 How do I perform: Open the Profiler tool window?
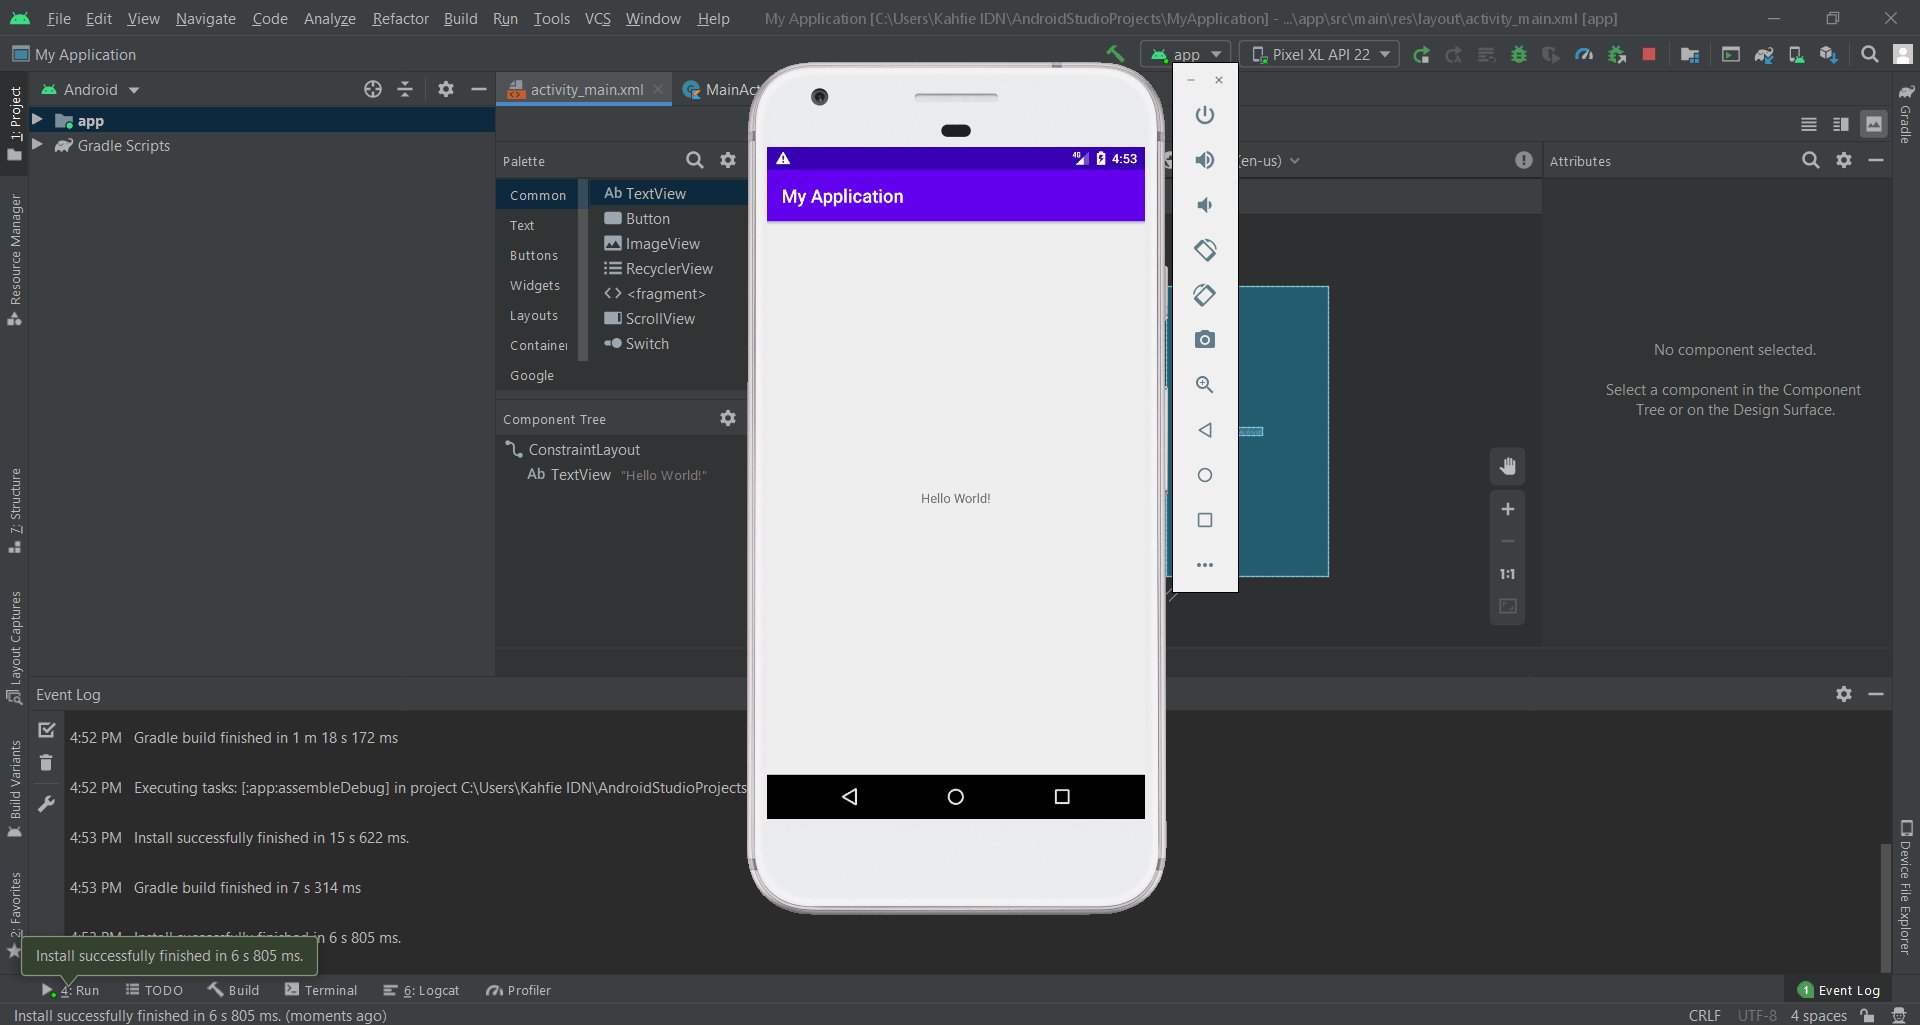(x=519, y=990)
